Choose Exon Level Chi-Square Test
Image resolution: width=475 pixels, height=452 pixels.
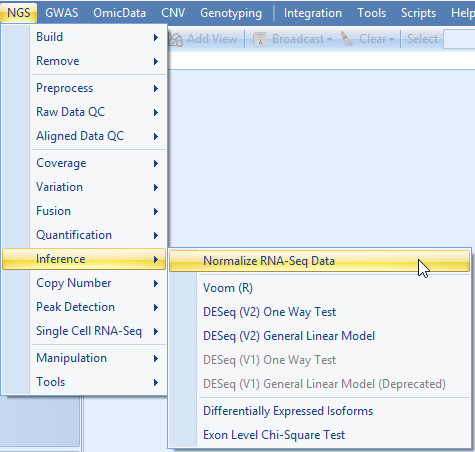(319, 435)
